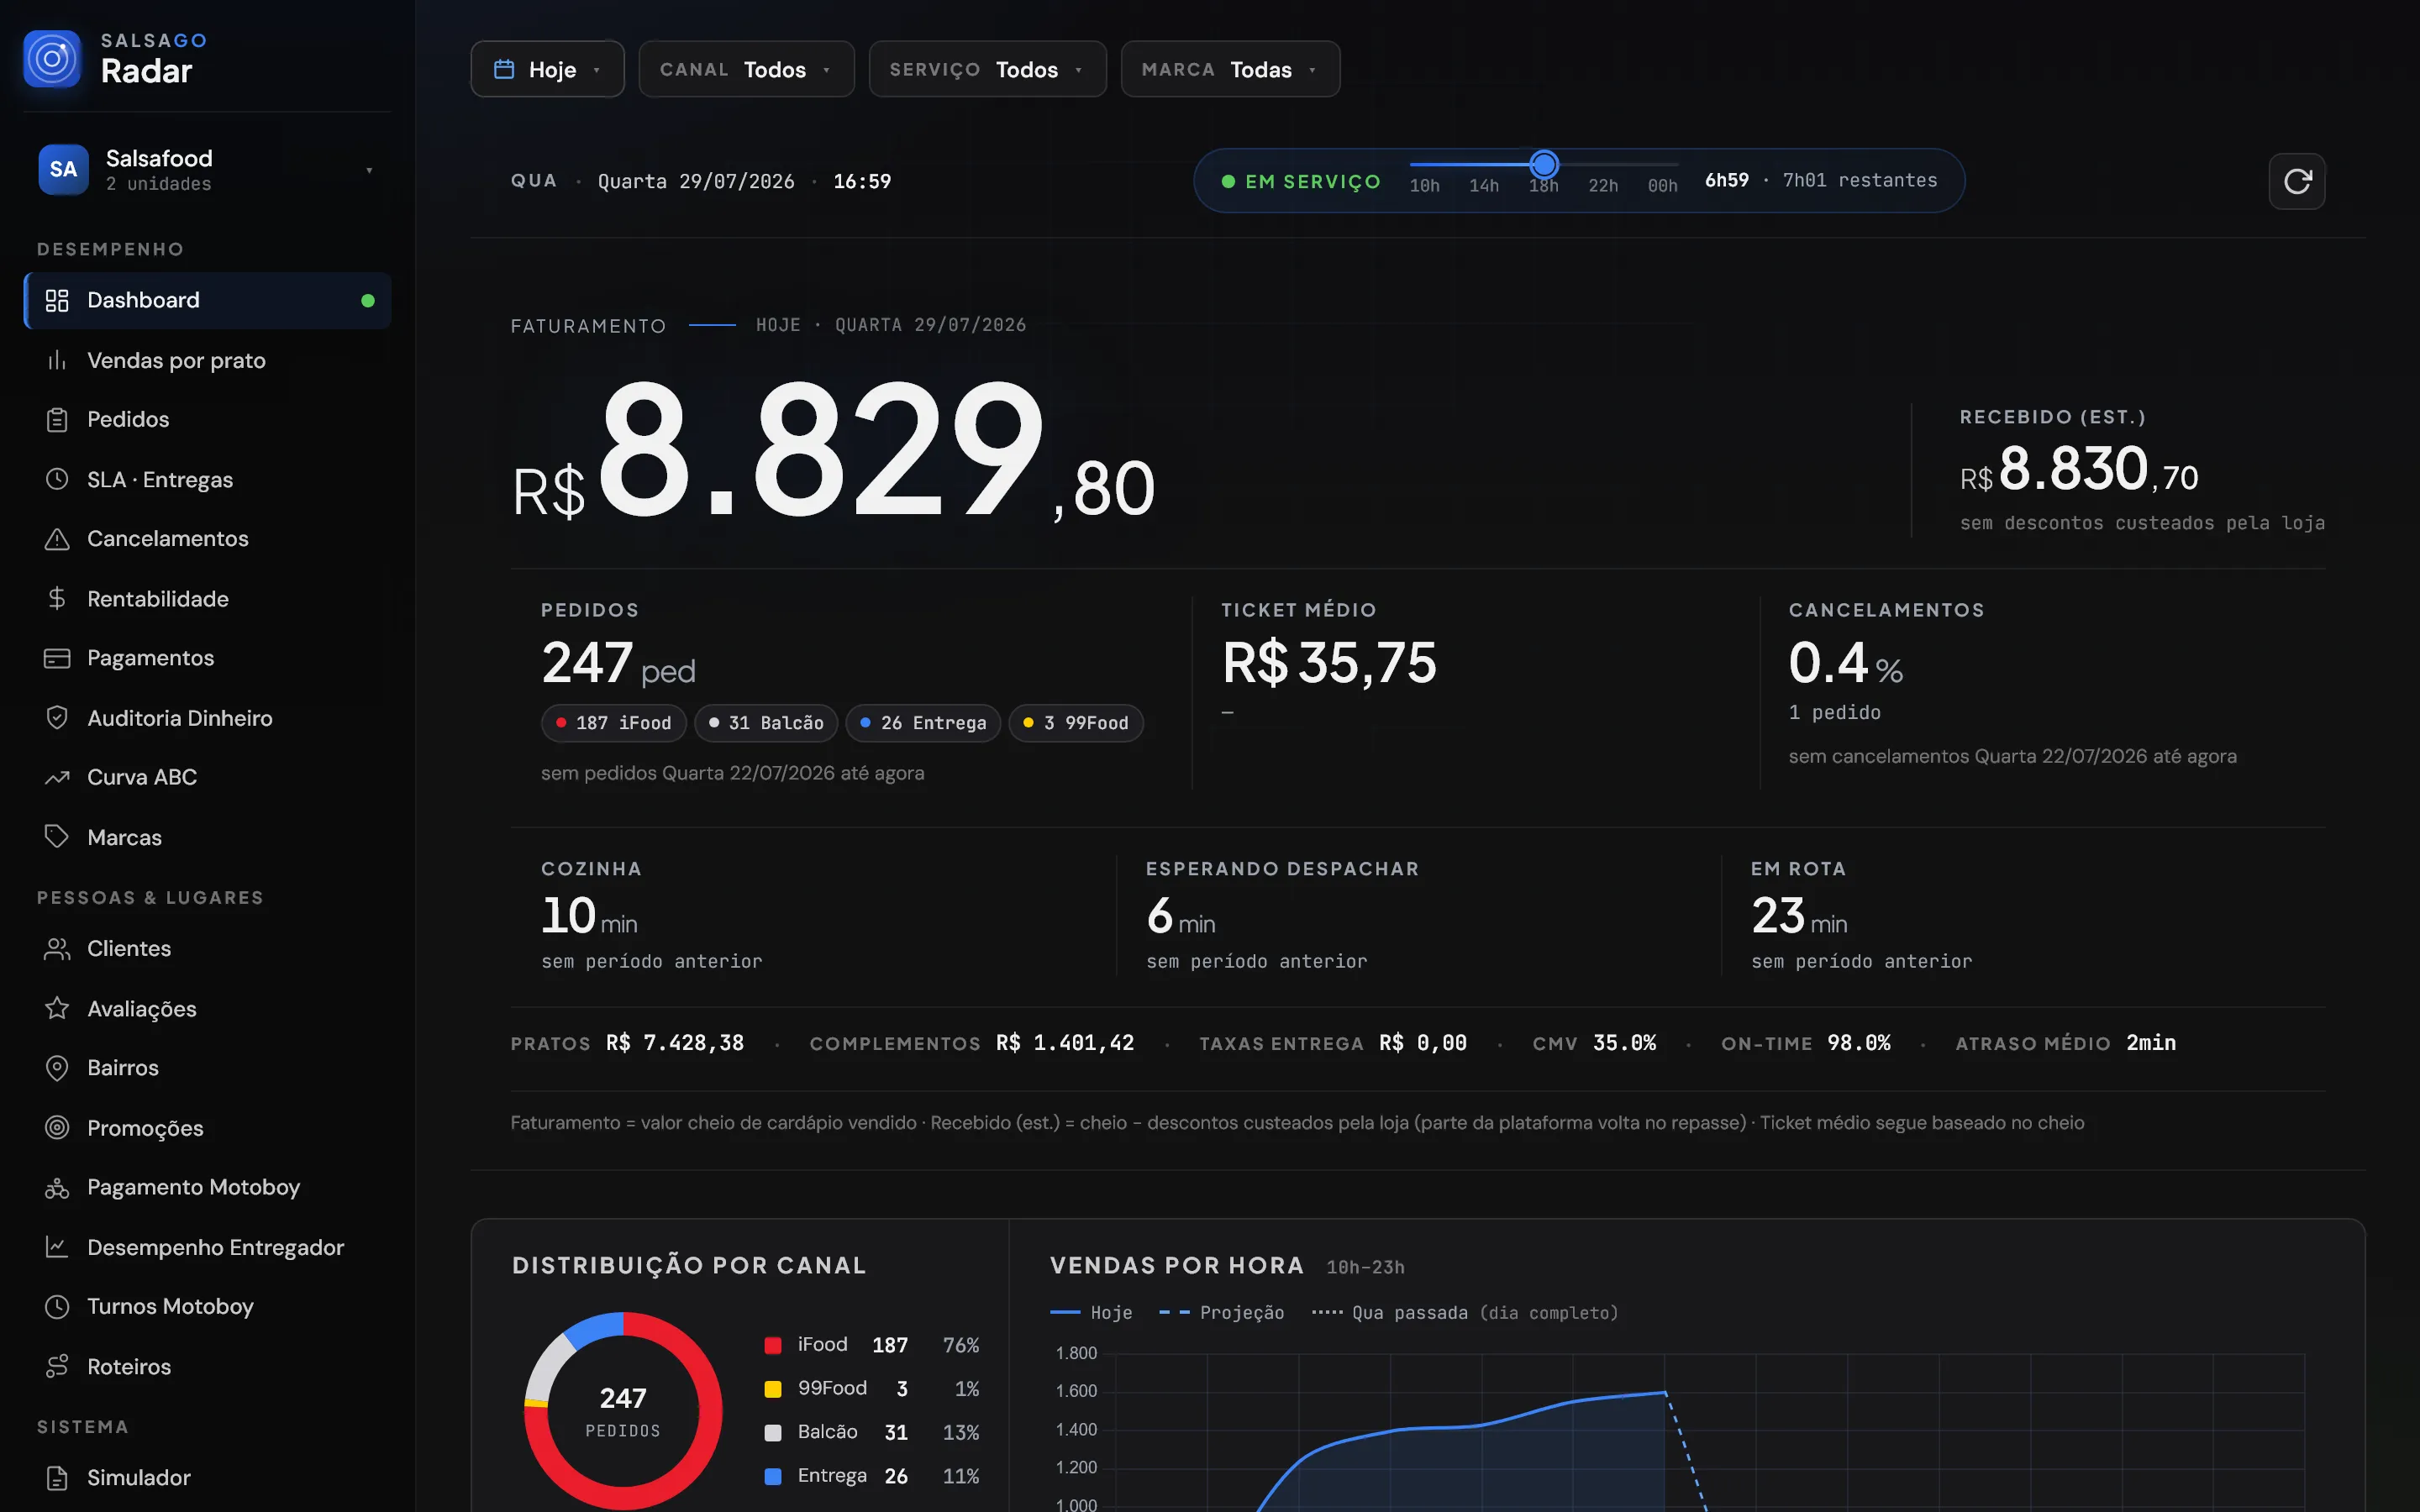
Task: Click the refresh icon button
Action: tap(2297, 181)
